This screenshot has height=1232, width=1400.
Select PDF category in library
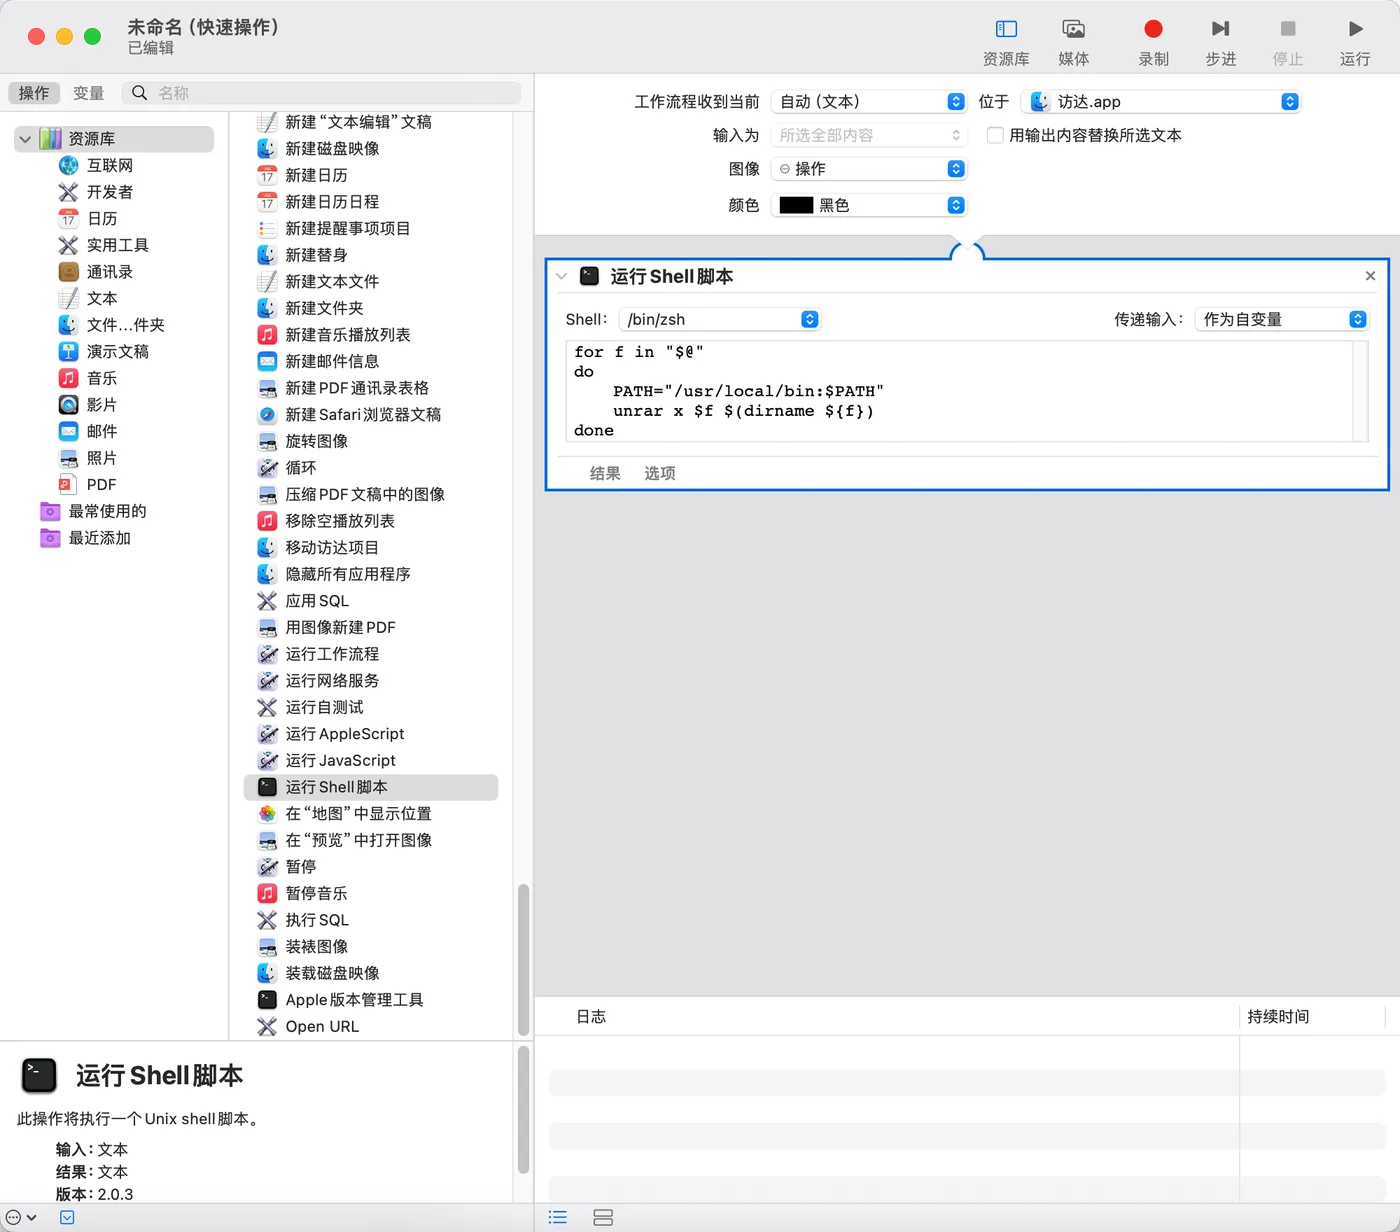coord(101,485)
